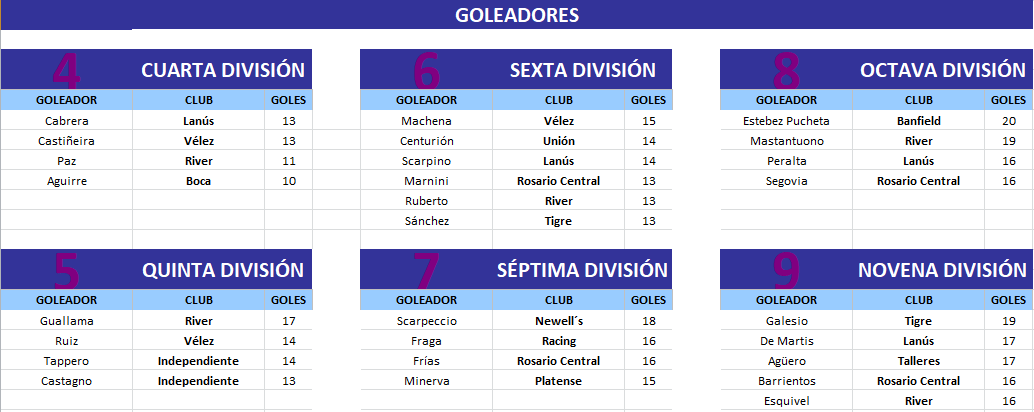Select goals value 20 in Octava table
This screenshot has height=412, width=1034.
click(x=1009, y=121)
